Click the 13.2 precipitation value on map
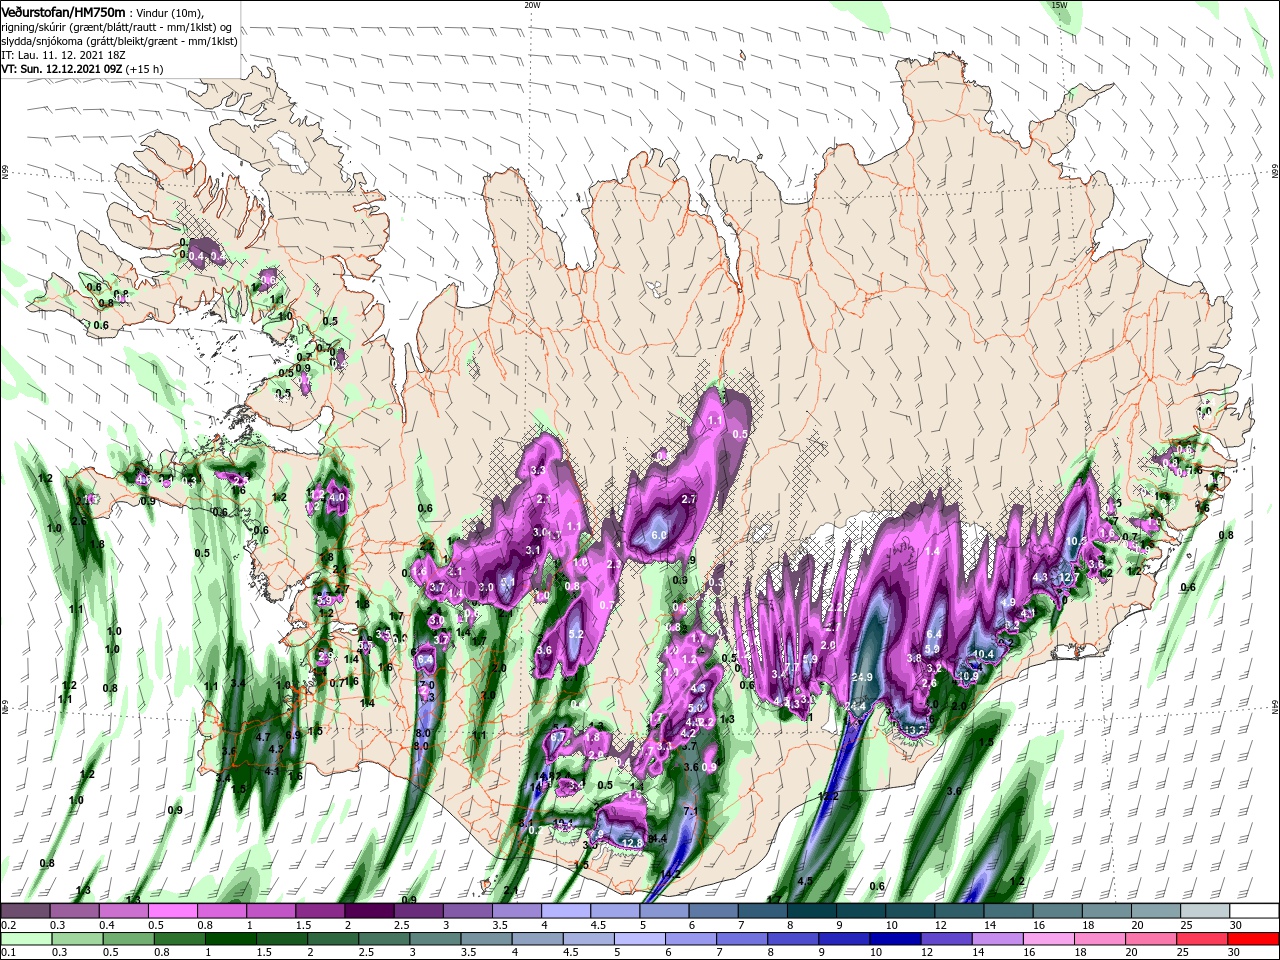This screenshot has width=1280, height=960. 916,730
